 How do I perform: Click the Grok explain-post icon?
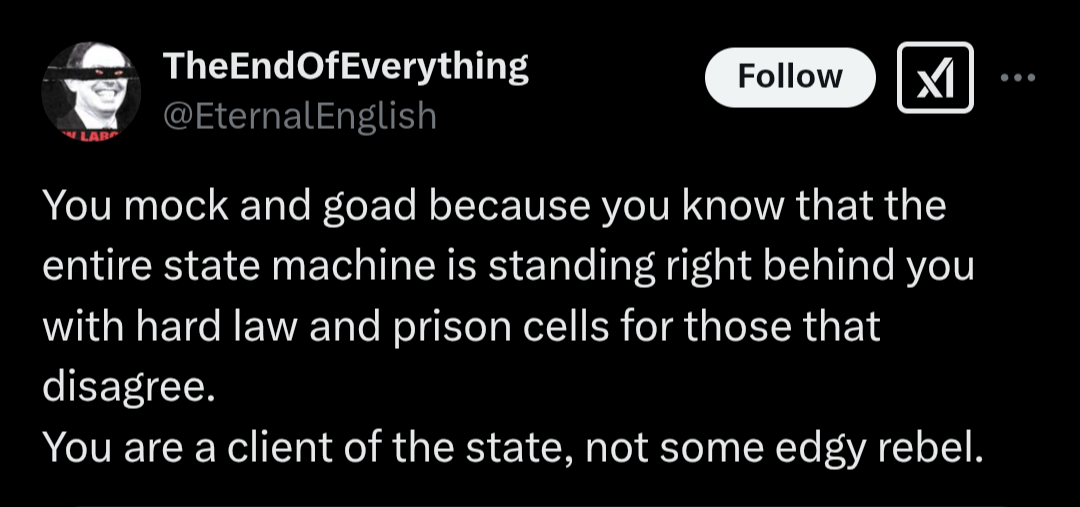(935, 77)
